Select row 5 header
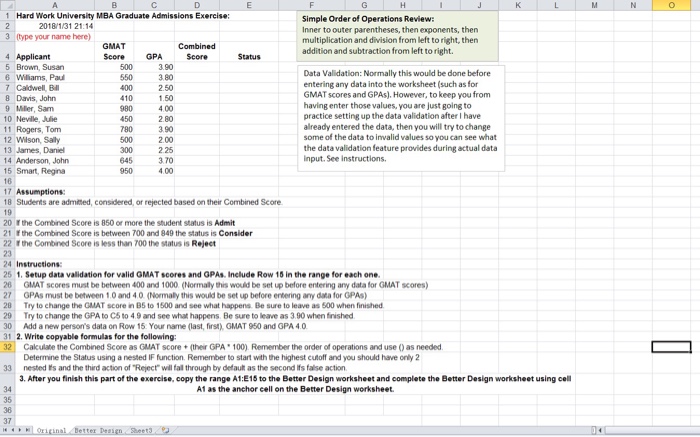 pyautogui.click(x=7, y=67)
